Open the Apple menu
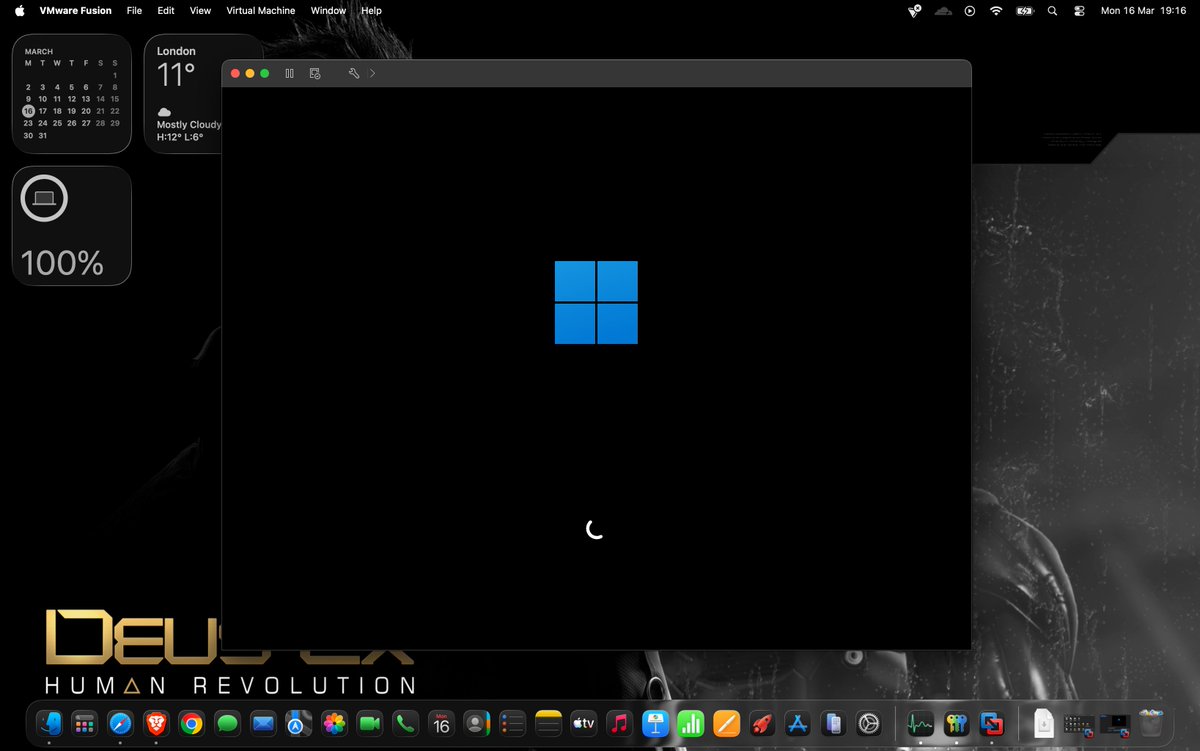This screenshot has width=1200, height=751. pos(19,10)
